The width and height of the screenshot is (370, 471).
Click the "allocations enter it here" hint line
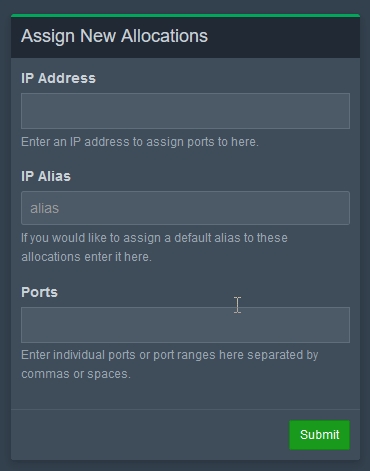[87, 257]
